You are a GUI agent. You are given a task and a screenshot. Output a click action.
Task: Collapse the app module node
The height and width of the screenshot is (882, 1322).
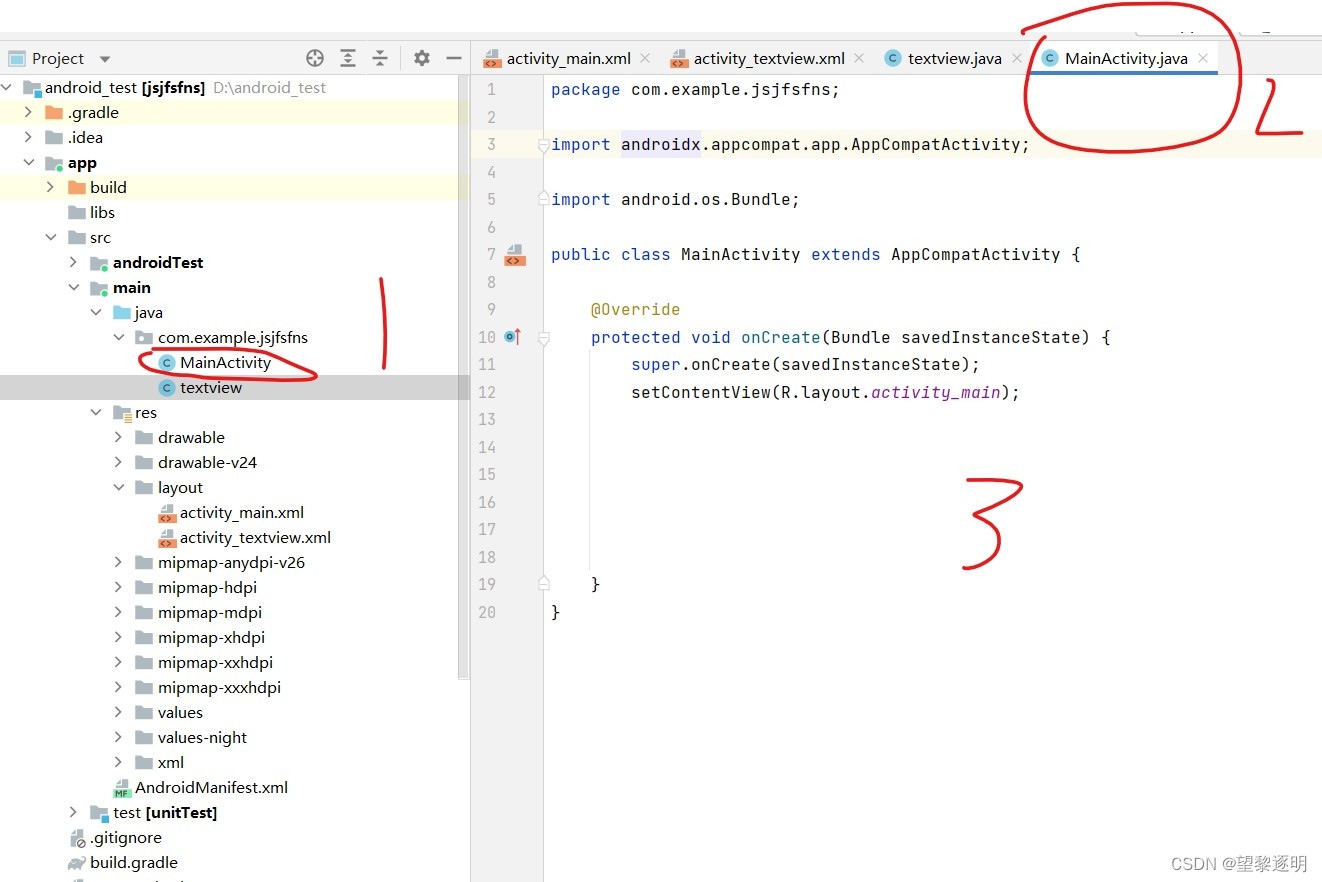29,163
